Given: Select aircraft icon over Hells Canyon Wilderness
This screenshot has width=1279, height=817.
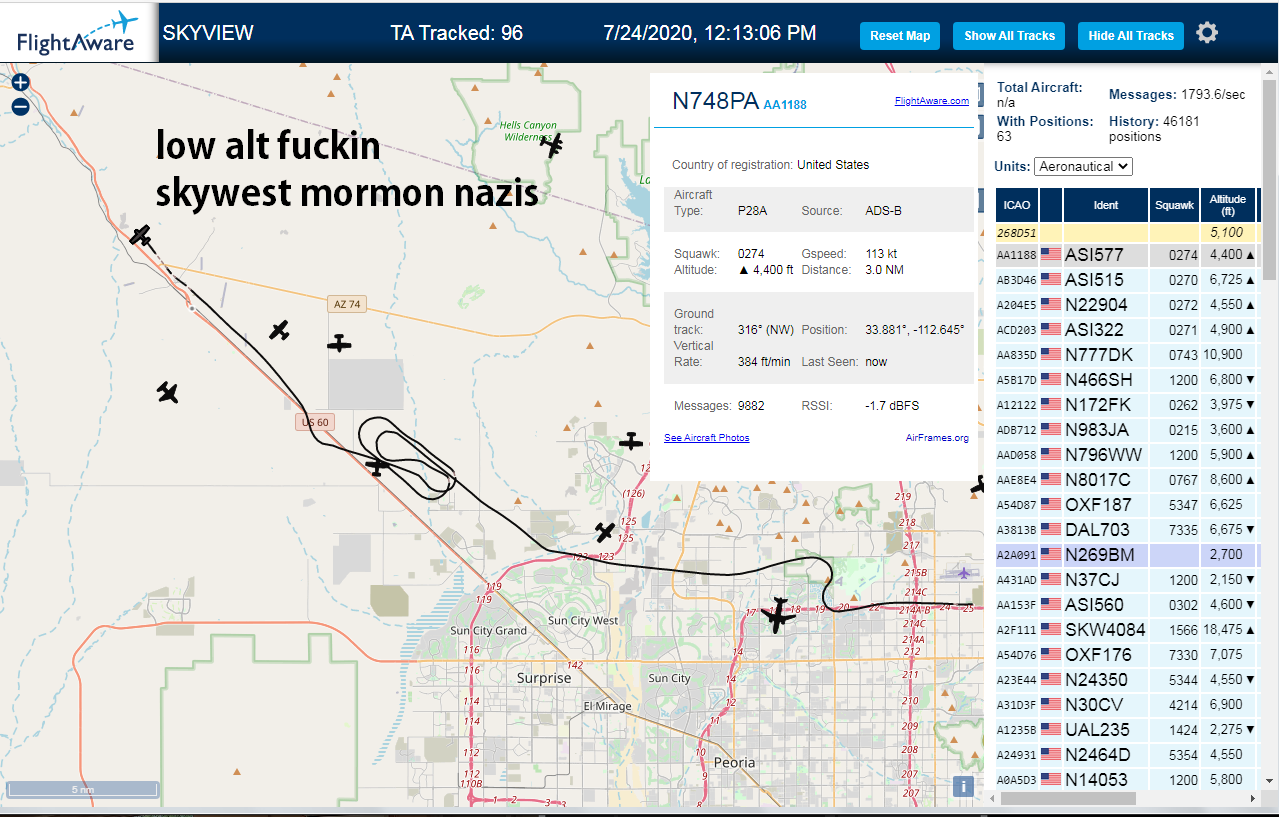Looking at the screenshot, I should tap(551, 145).
